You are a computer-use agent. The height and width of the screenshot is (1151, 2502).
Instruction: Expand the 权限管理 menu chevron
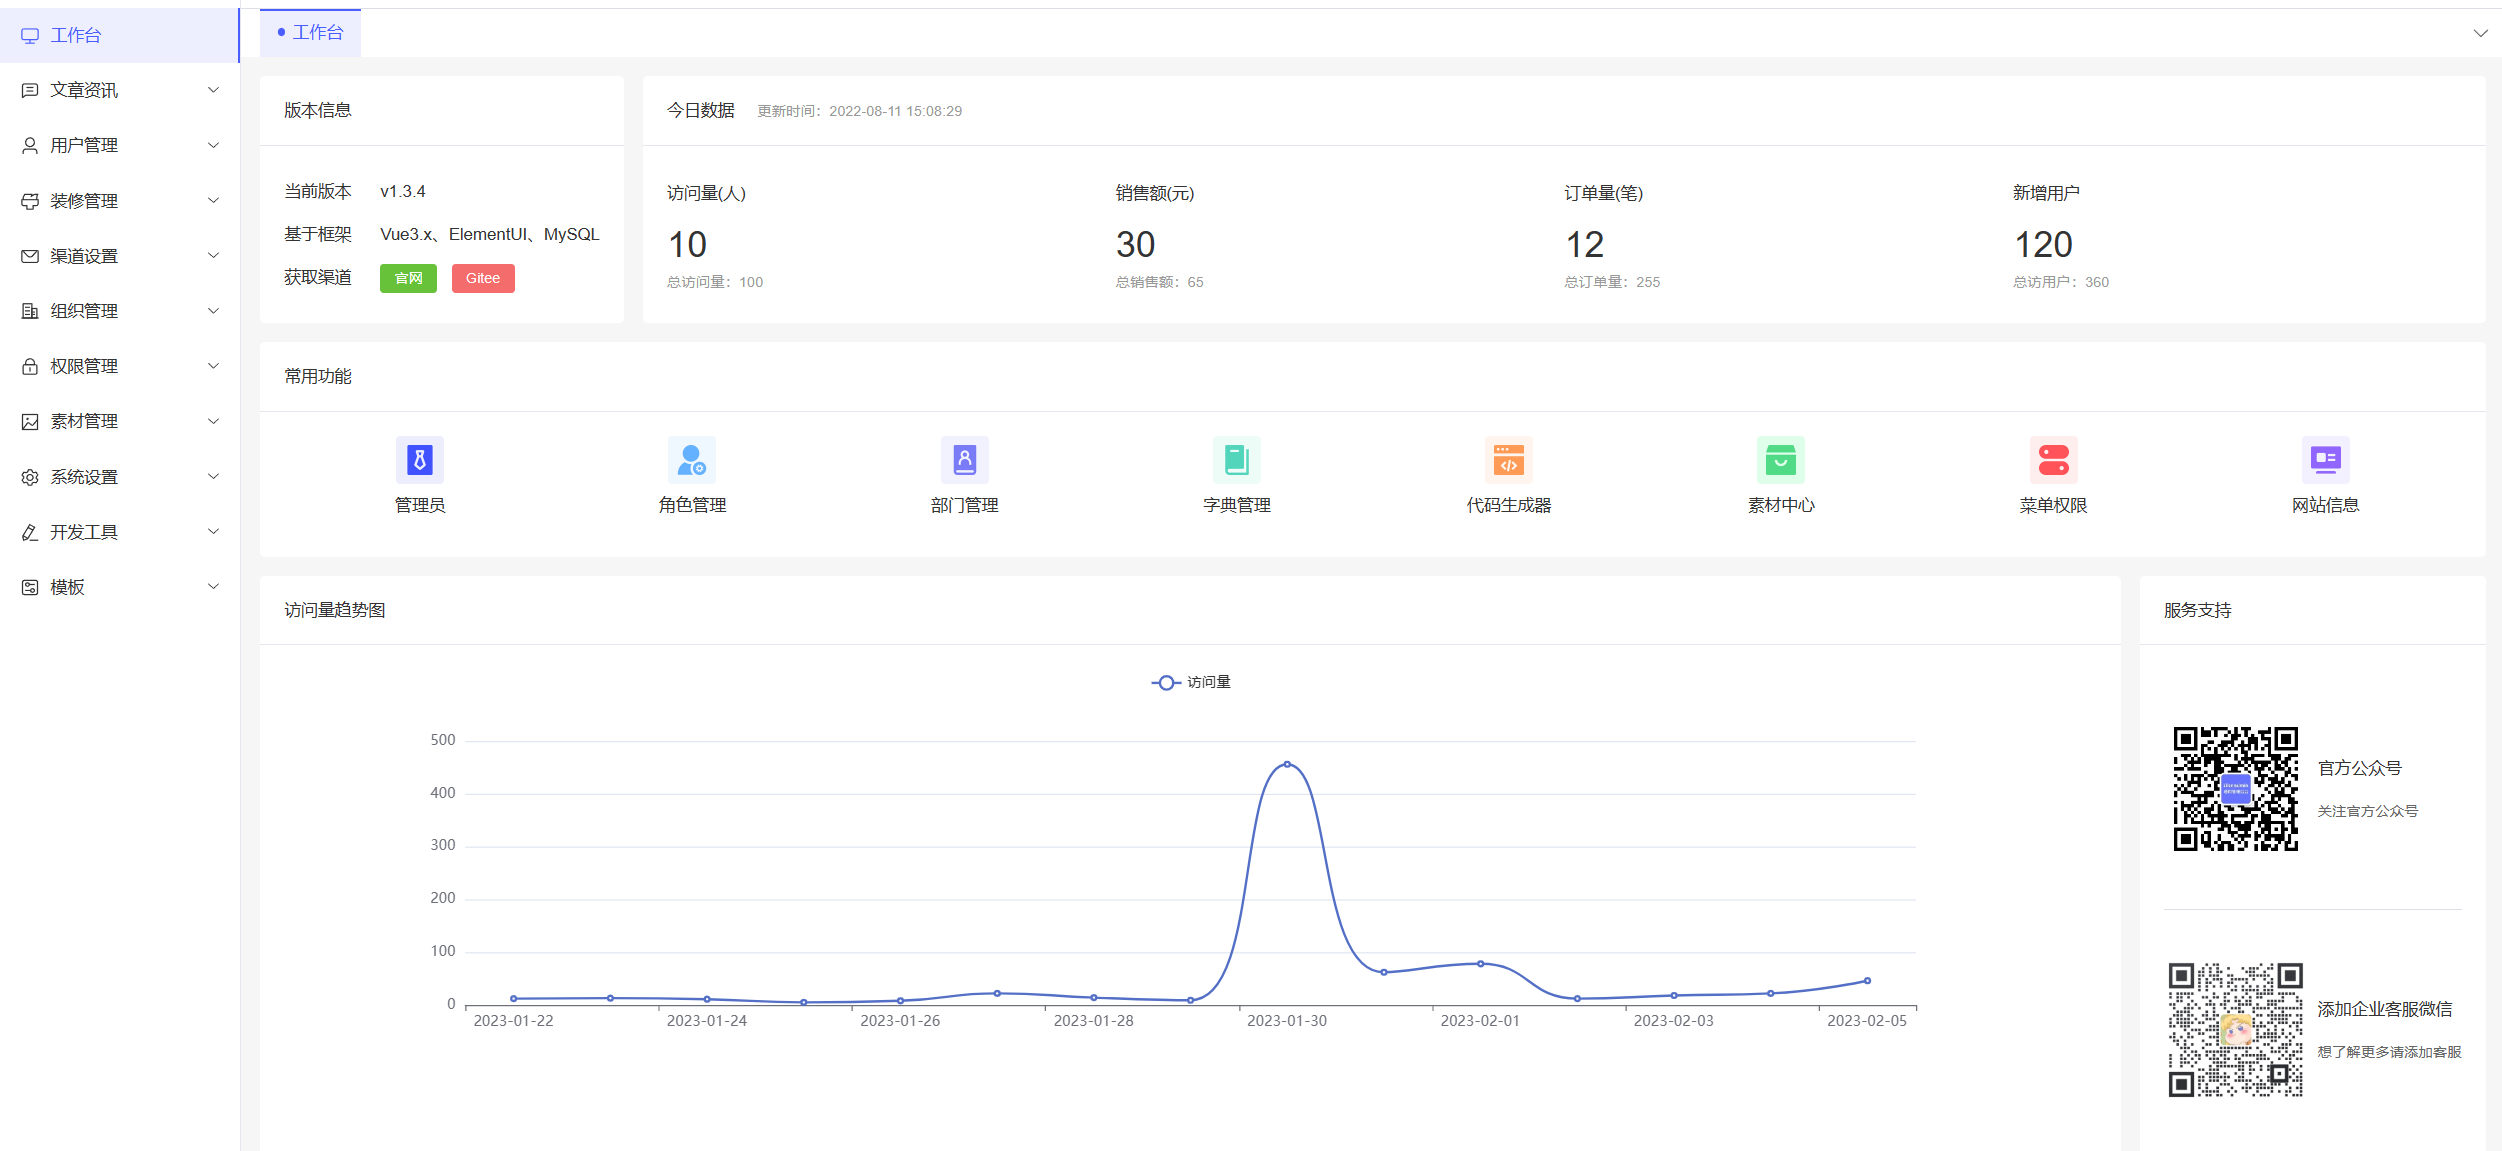[x=213, y=366]
